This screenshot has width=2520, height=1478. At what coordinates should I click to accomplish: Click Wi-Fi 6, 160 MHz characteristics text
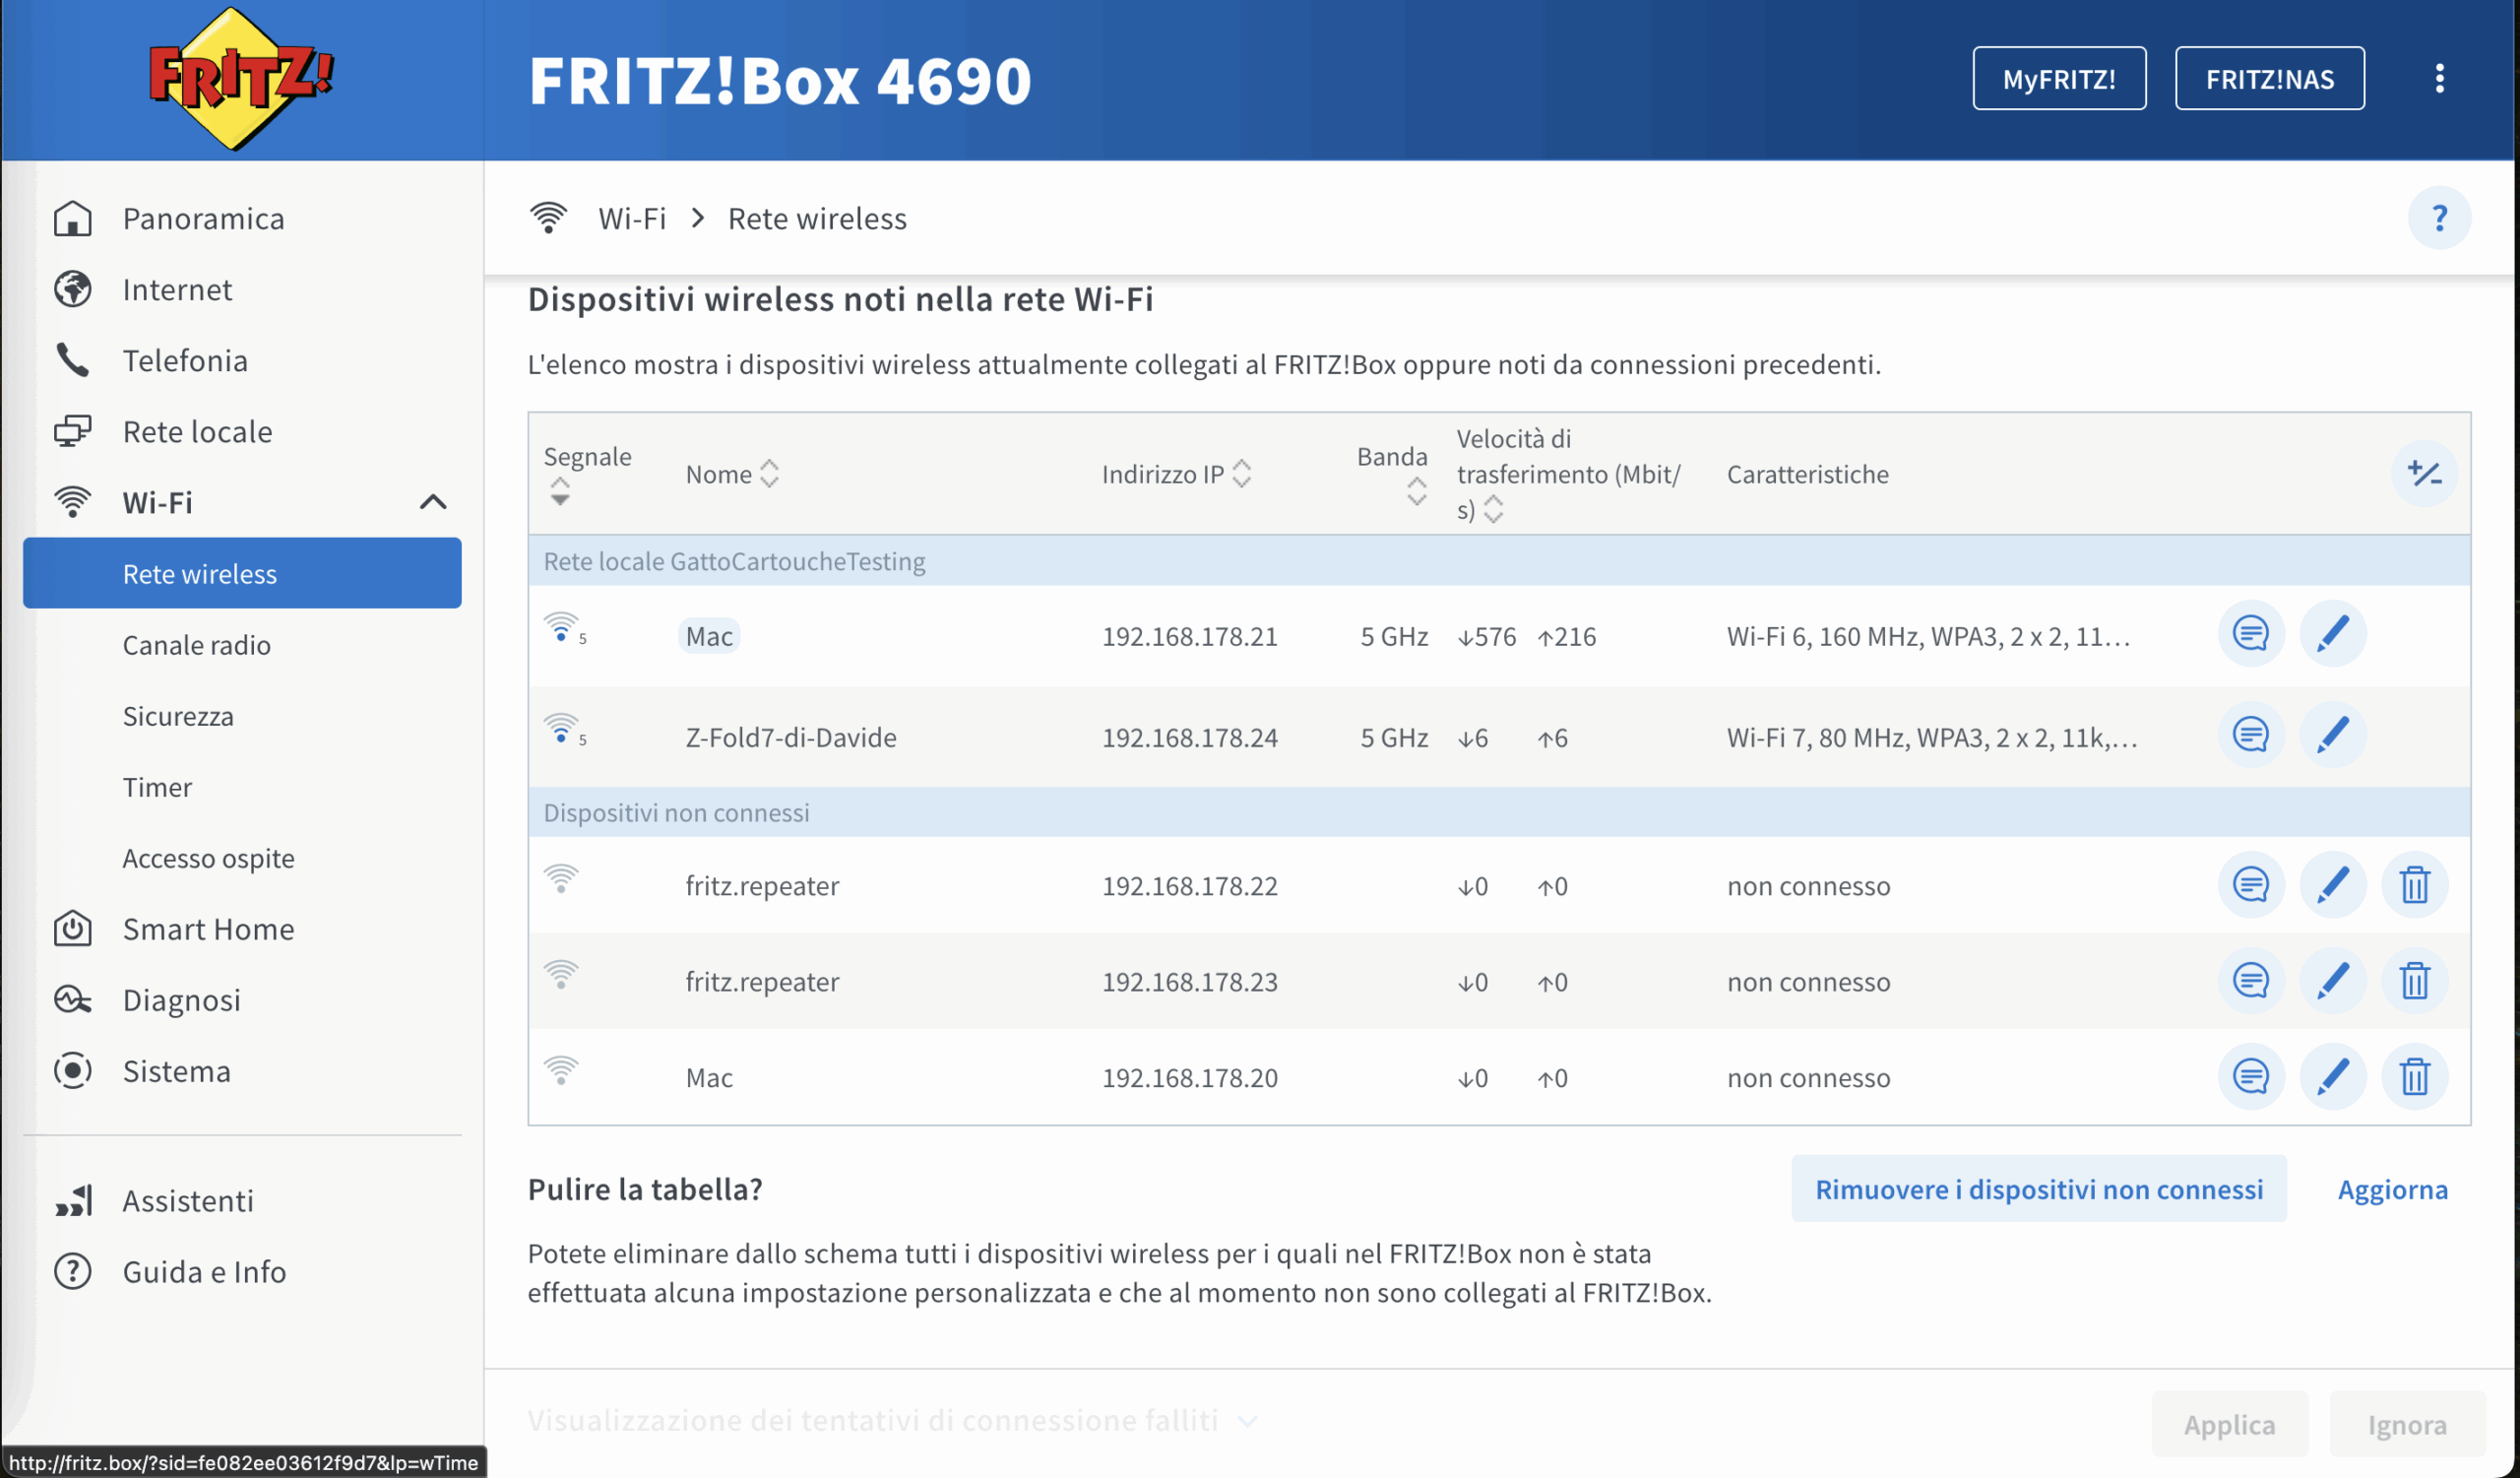tap(1928, 636)
